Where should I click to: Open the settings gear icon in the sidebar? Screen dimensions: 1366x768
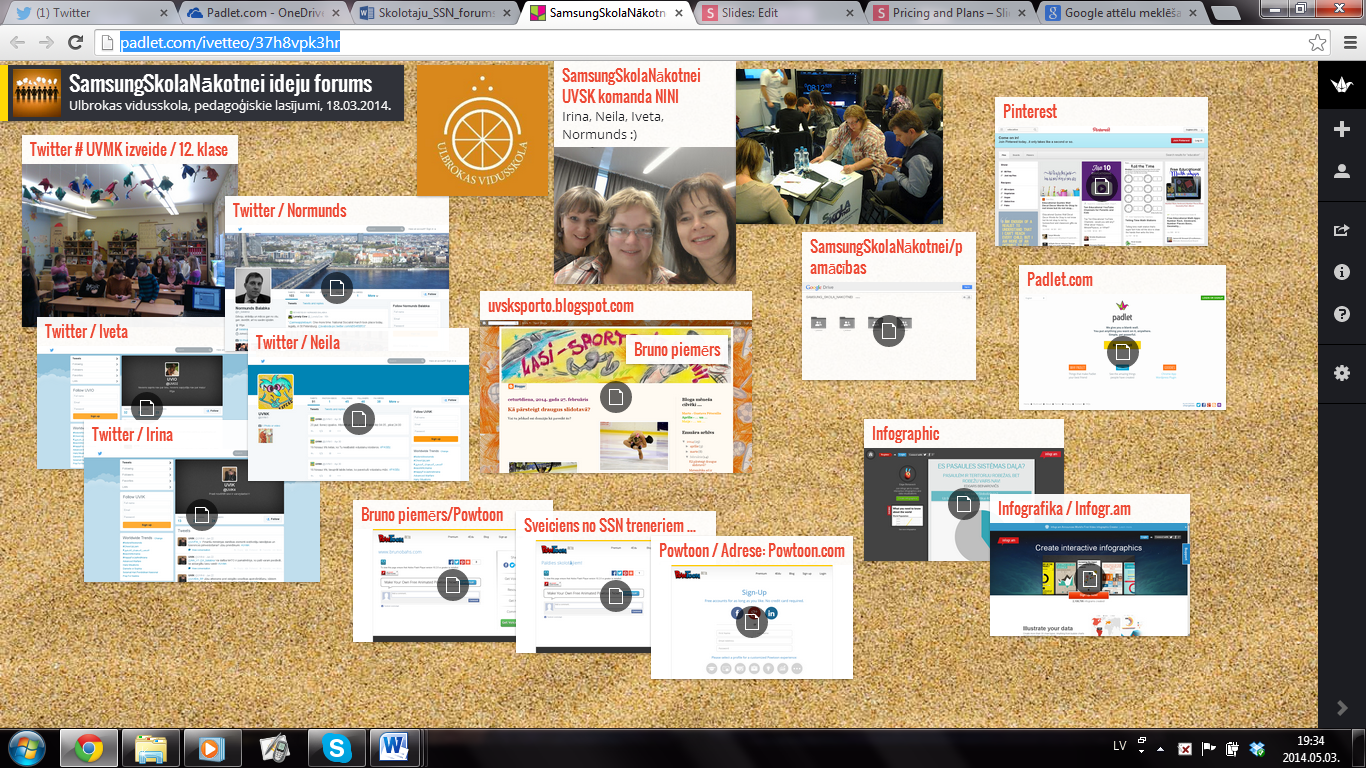pos(1342,372)
